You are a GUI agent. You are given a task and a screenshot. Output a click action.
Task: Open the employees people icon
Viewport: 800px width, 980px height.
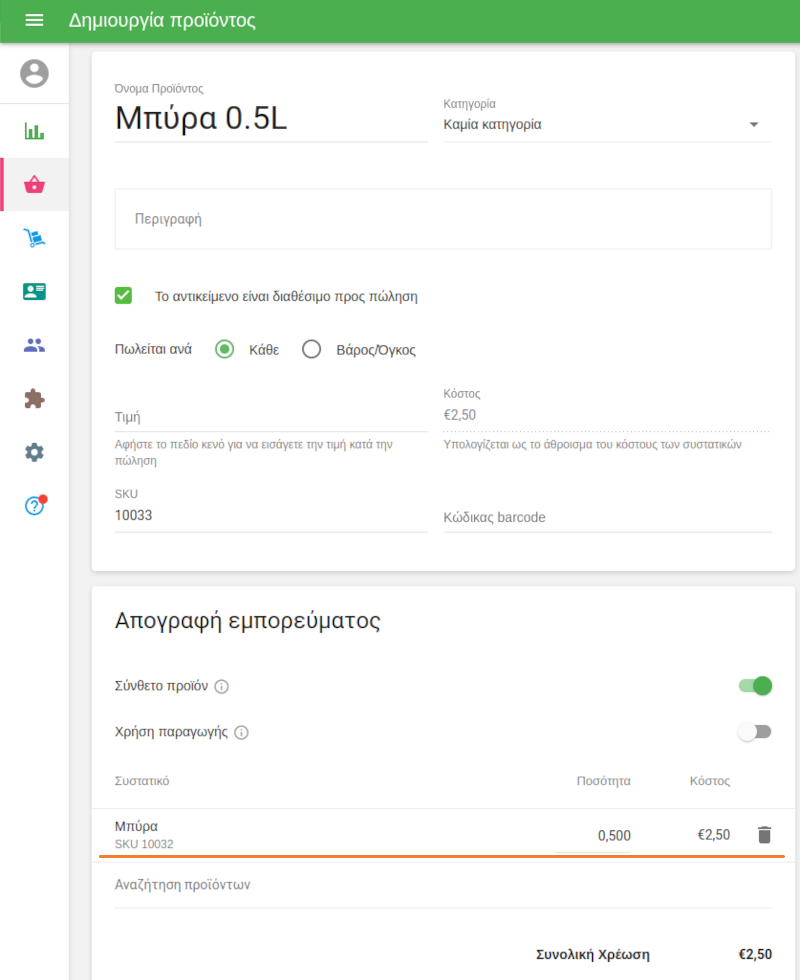[x=34, y=345]
